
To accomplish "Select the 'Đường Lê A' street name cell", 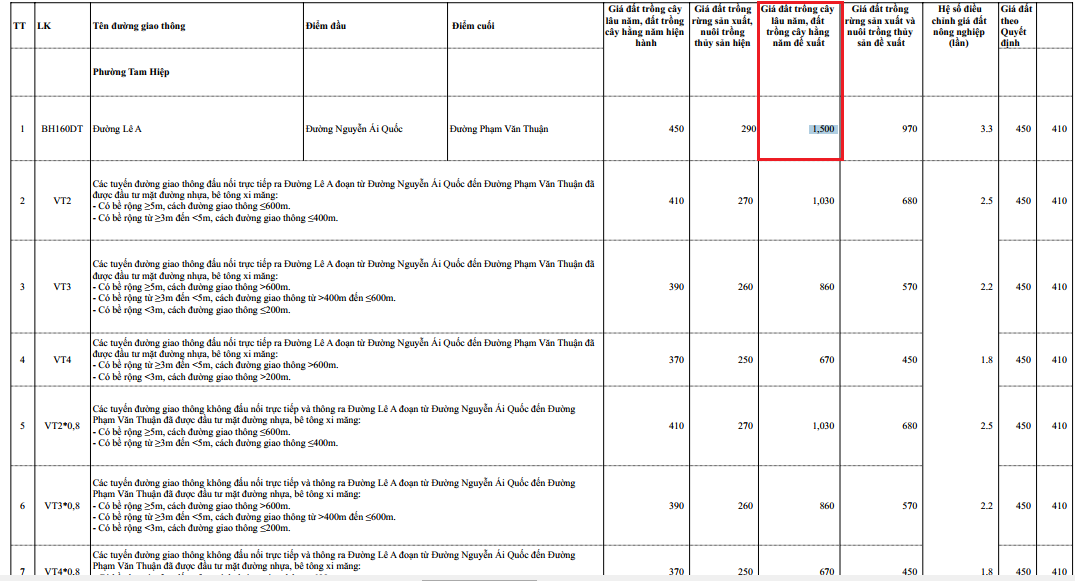I will click(117, 129).
